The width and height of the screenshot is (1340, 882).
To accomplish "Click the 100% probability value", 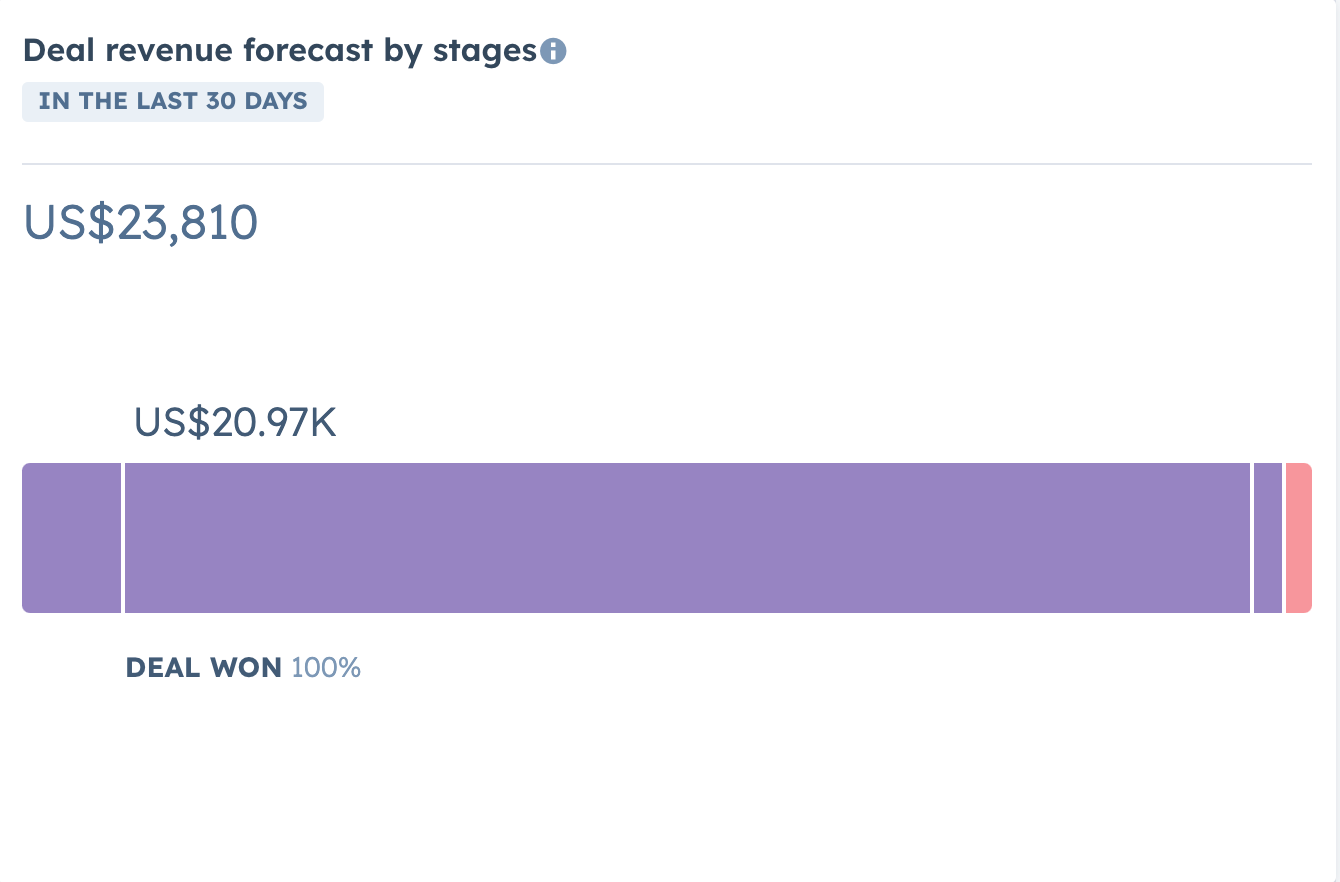I will tap(326, 667).
